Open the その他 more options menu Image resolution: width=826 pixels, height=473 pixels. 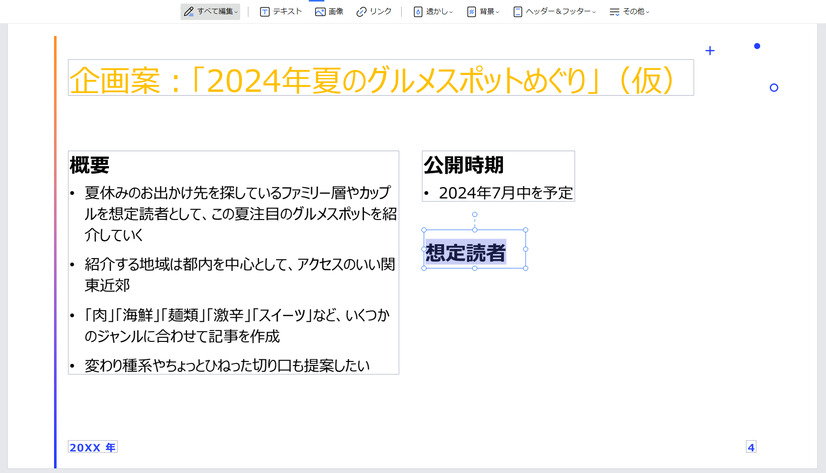pyautogui.click(x=630, y=12)
